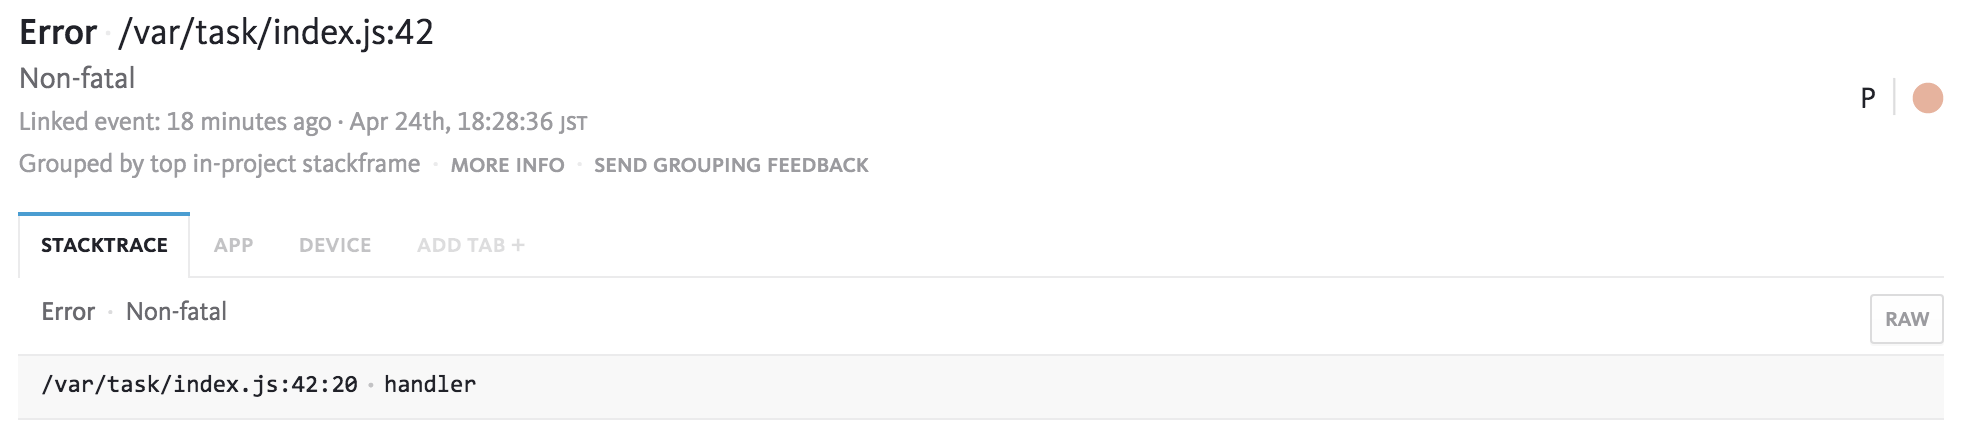
Task: Click the Apr 24th, 18:28:36 timestamp
Action: (x=451, y=122)
